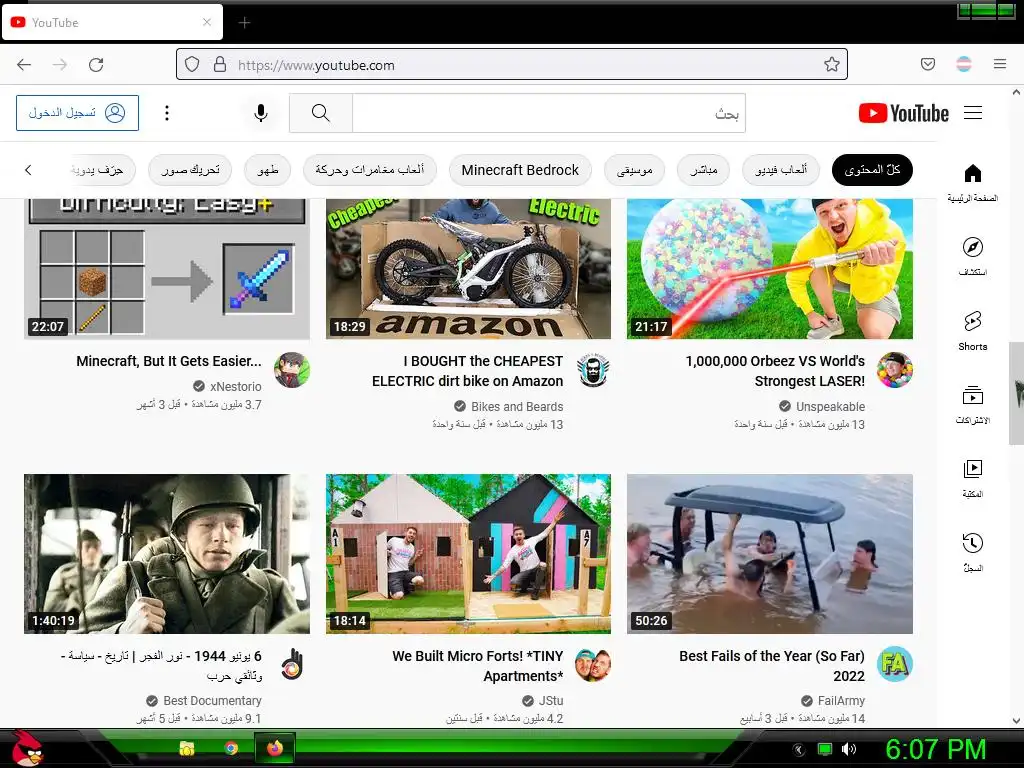This screenshot has height=768, width=1024.
Task: Click the browser back arrow
Action: click(x=24, y=65)
